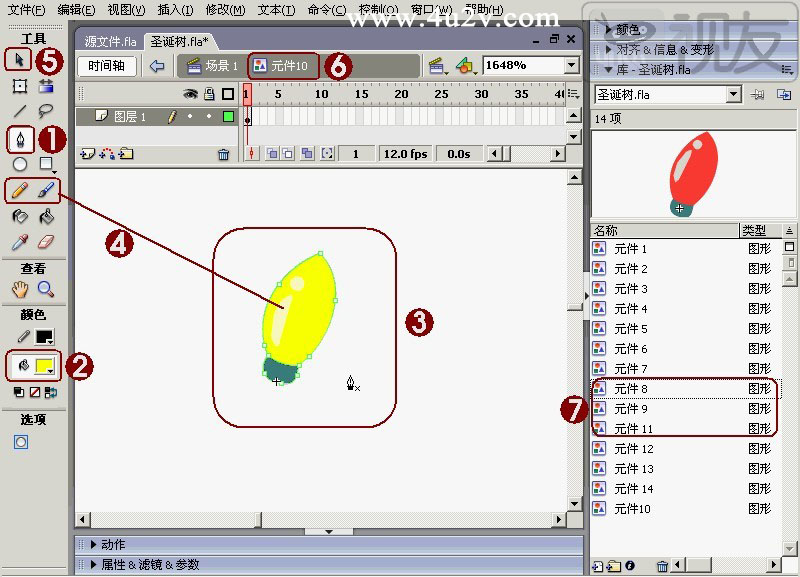Open the timeline options menu icon

pos(573,94)
